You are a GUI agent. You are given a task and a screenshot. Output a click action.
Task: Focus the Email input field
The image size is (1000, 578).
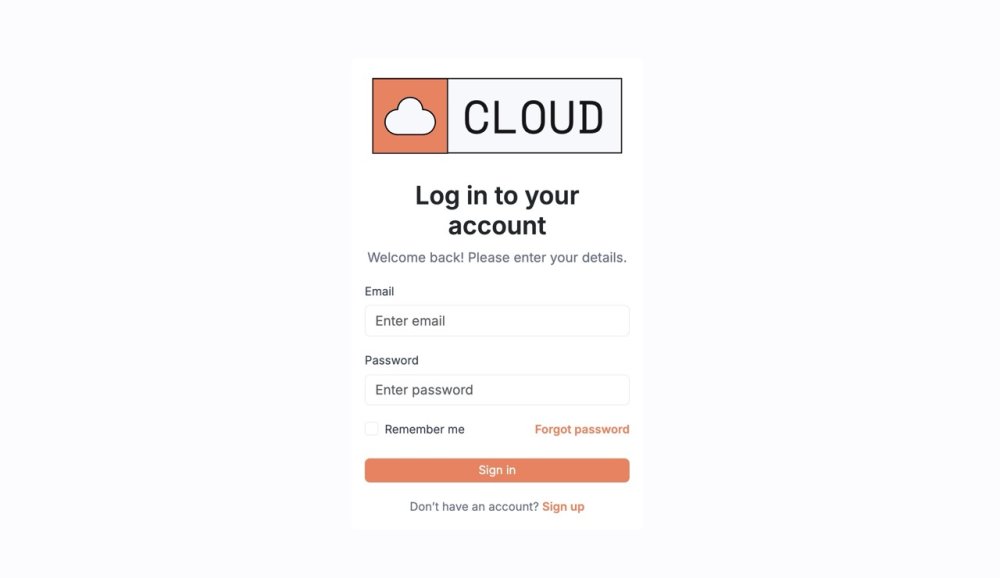(x=497, y=321)
